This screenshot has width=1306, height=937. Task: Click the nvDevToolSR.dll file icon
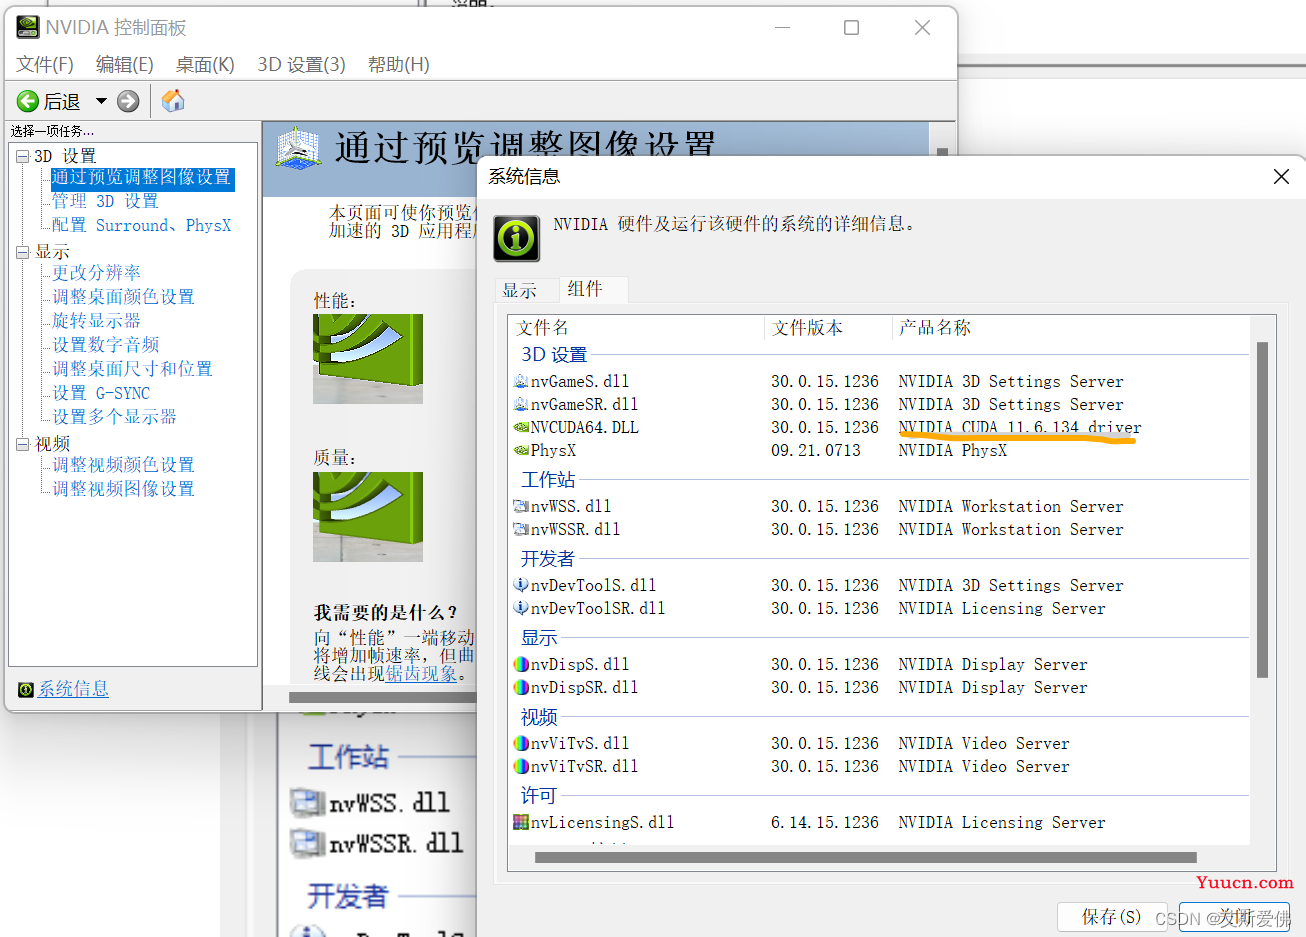point(520,608)
